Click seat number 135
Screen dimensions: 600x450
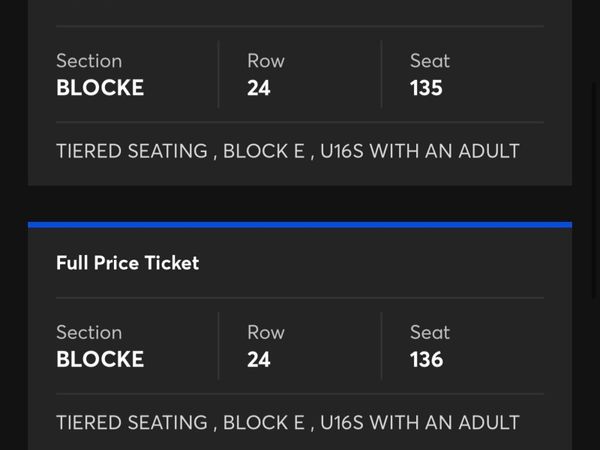tap(426, 88)
